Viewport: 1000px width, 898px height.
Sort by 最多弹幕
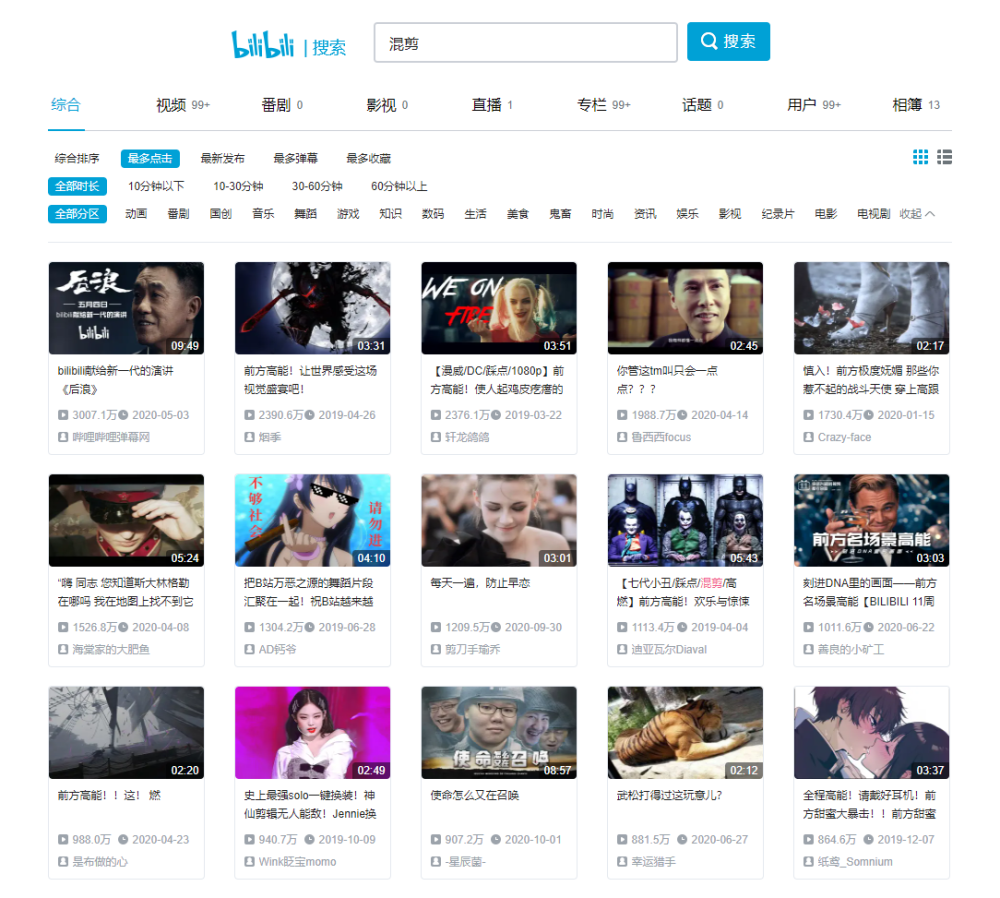pos(296,158)
